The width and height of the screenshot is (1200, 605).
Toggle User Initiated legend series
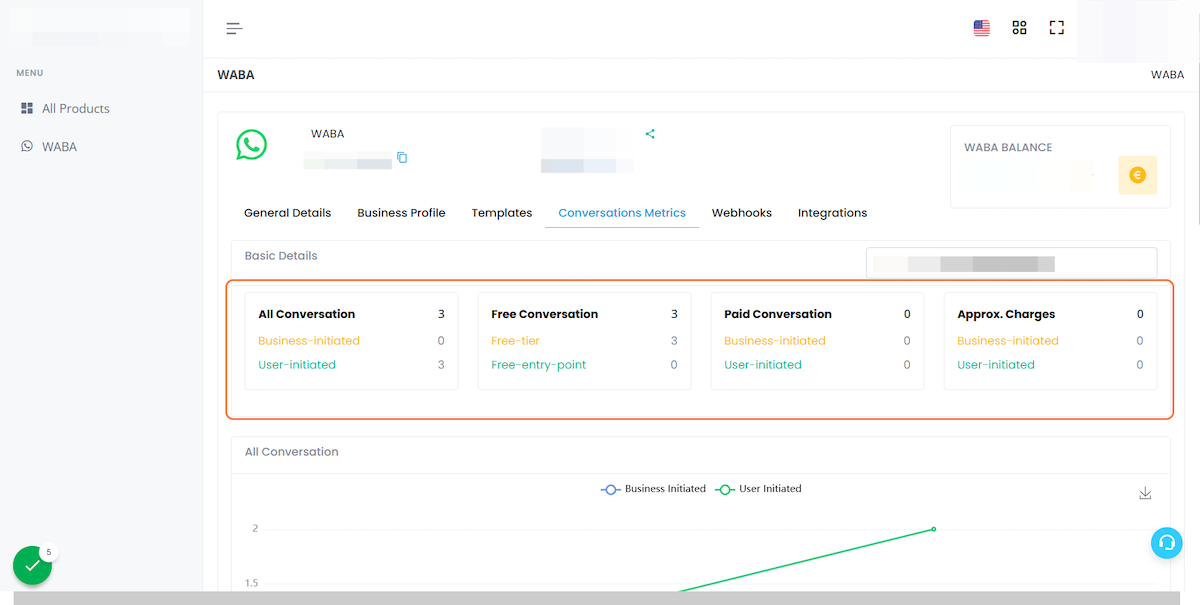point(759,489)
